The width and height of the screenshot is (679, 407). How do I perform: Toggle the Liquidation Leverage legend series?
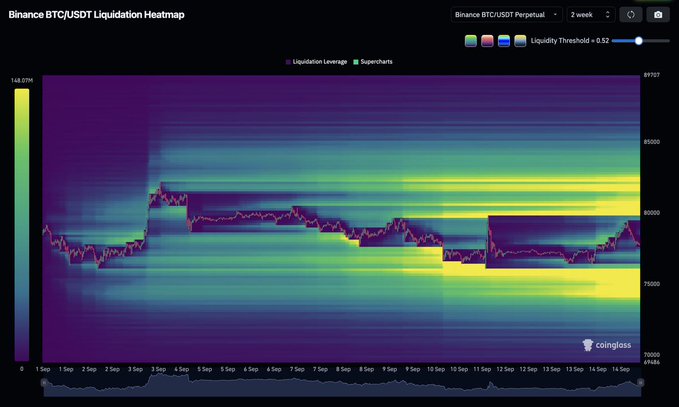317,62
